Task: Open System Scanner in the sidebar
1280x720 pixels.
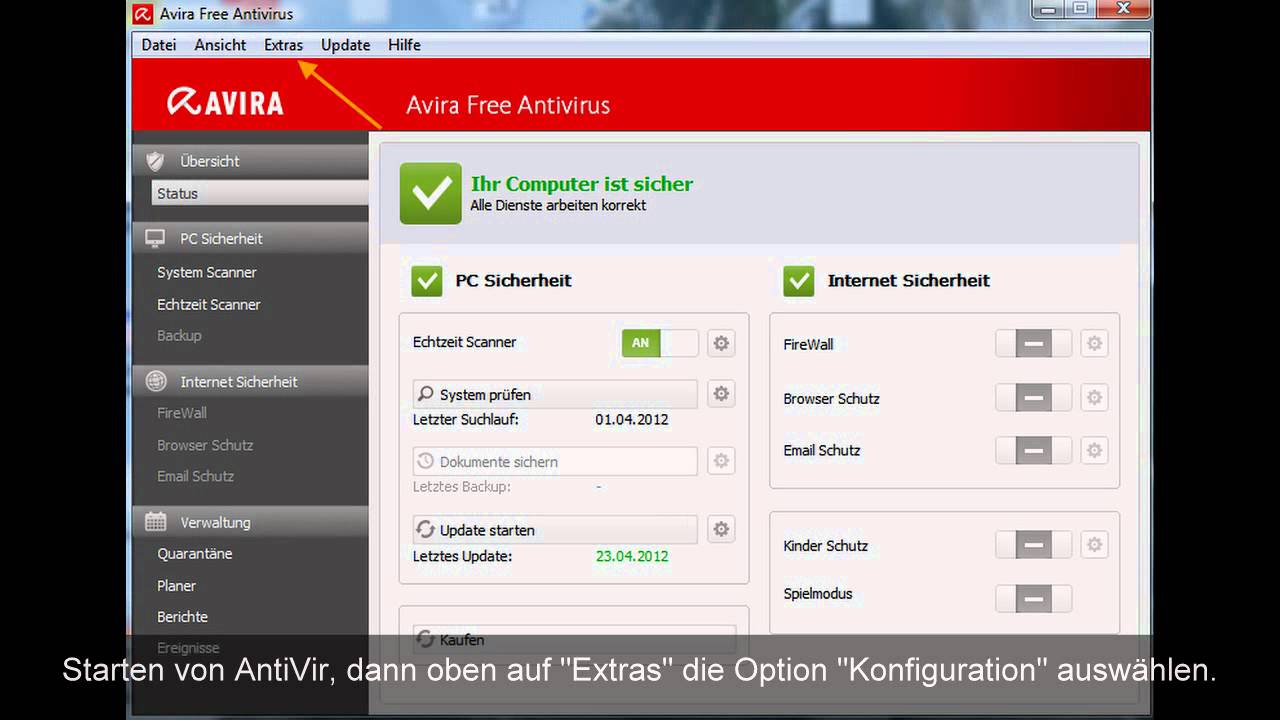Action: [207, 272]
